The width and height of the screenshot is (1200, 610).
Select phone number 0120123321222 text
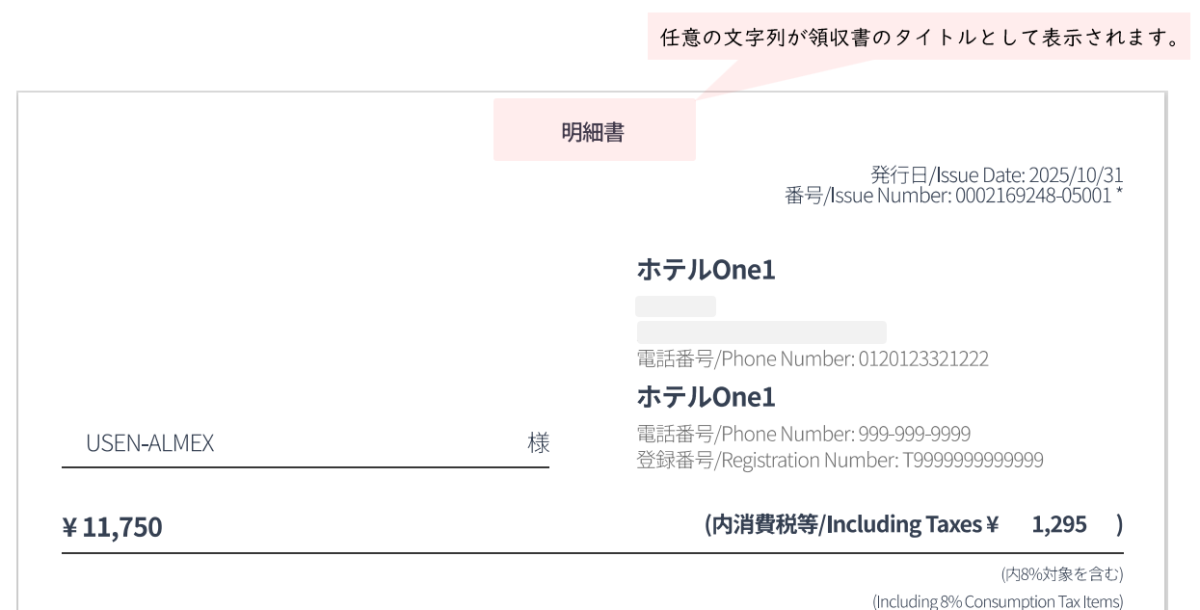coord(812,360)
